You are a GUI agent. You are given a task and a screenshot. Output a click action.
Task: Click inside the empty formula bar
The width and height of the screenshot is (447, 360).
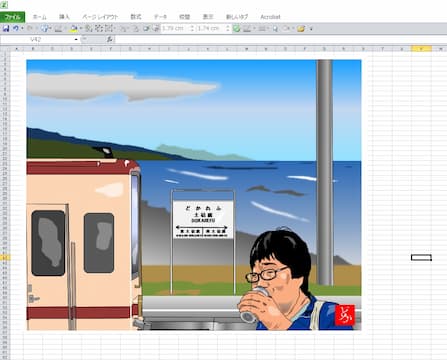tap(280, 39)
